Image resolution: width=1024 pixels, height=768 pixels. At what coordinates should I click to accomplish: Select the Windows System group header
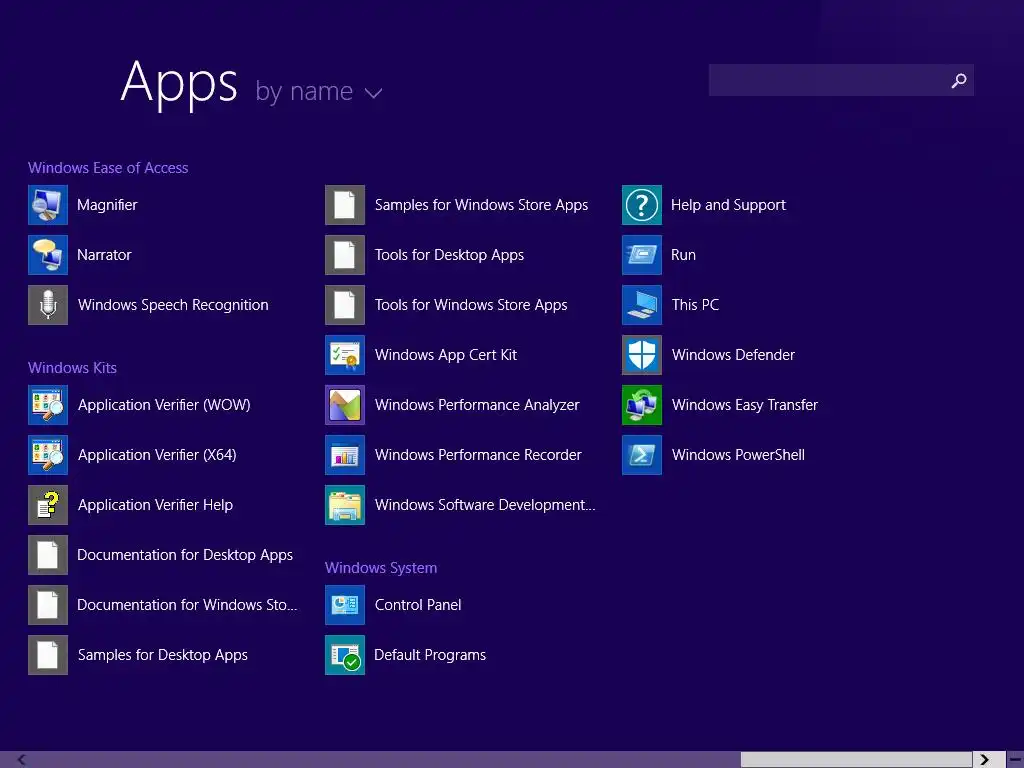pyautogui.click(x=381, y=568)
